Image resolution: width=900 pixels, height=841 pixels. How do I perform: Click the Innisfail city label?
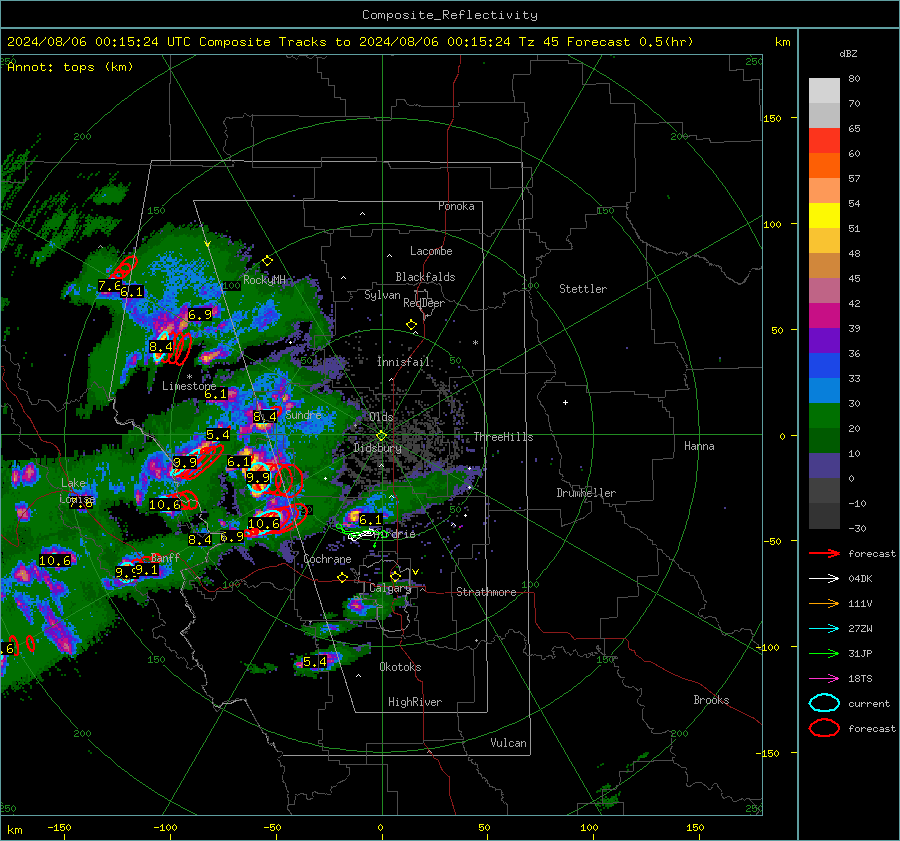403,362
